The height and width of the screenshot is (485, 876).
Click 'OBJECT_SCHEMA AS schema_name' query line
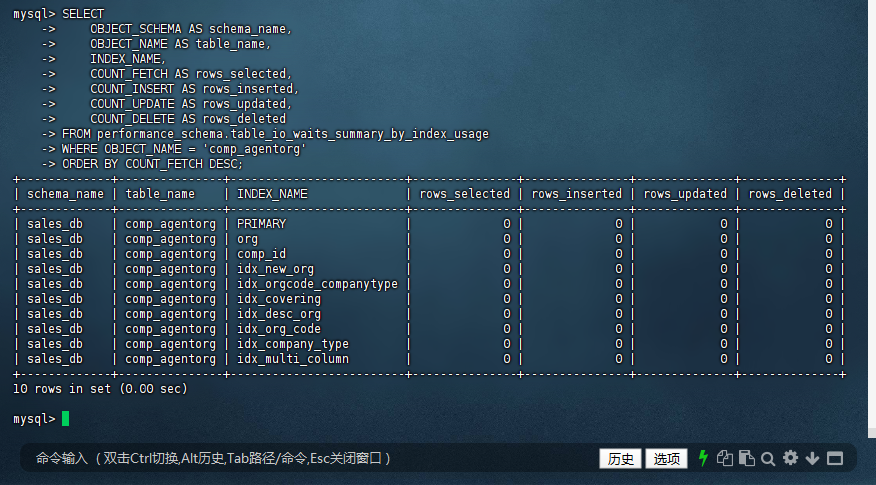(x=191, y=28)
